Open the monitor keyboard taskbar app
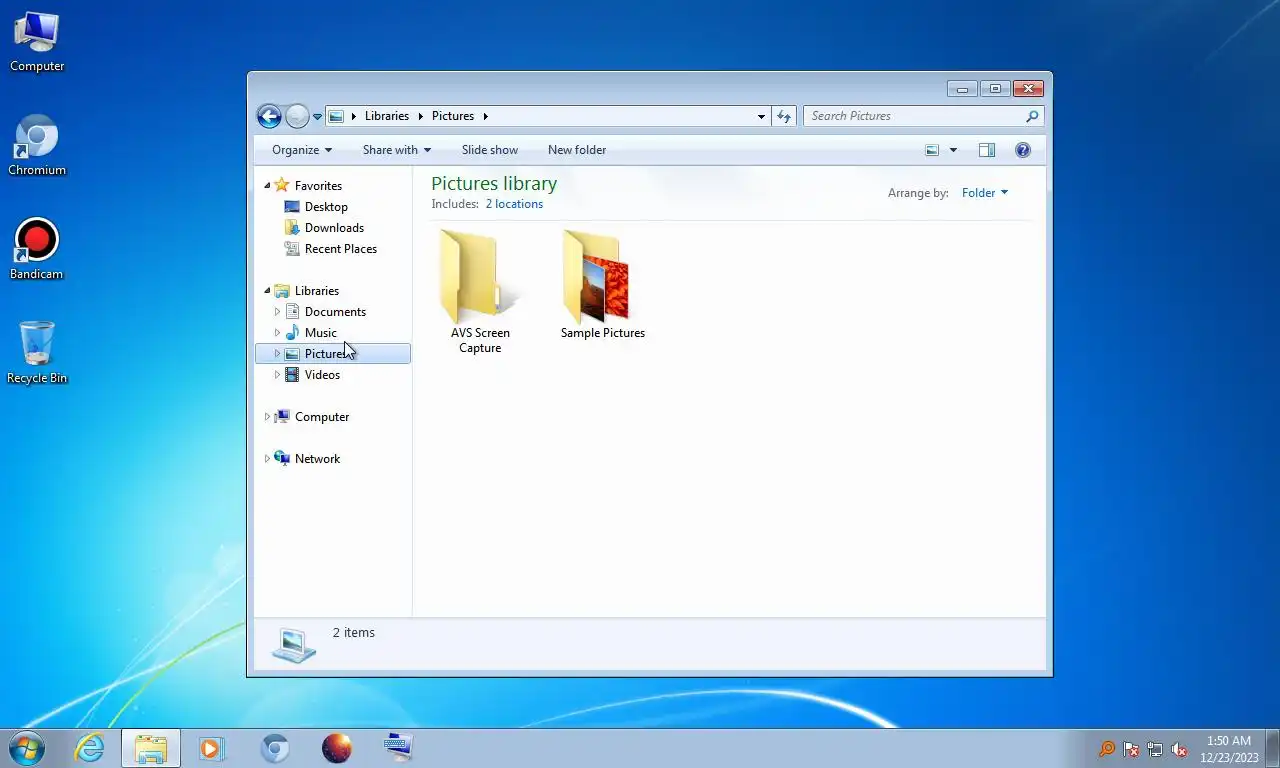Screen dimensions: 1280x768 (x=399, y=748)
